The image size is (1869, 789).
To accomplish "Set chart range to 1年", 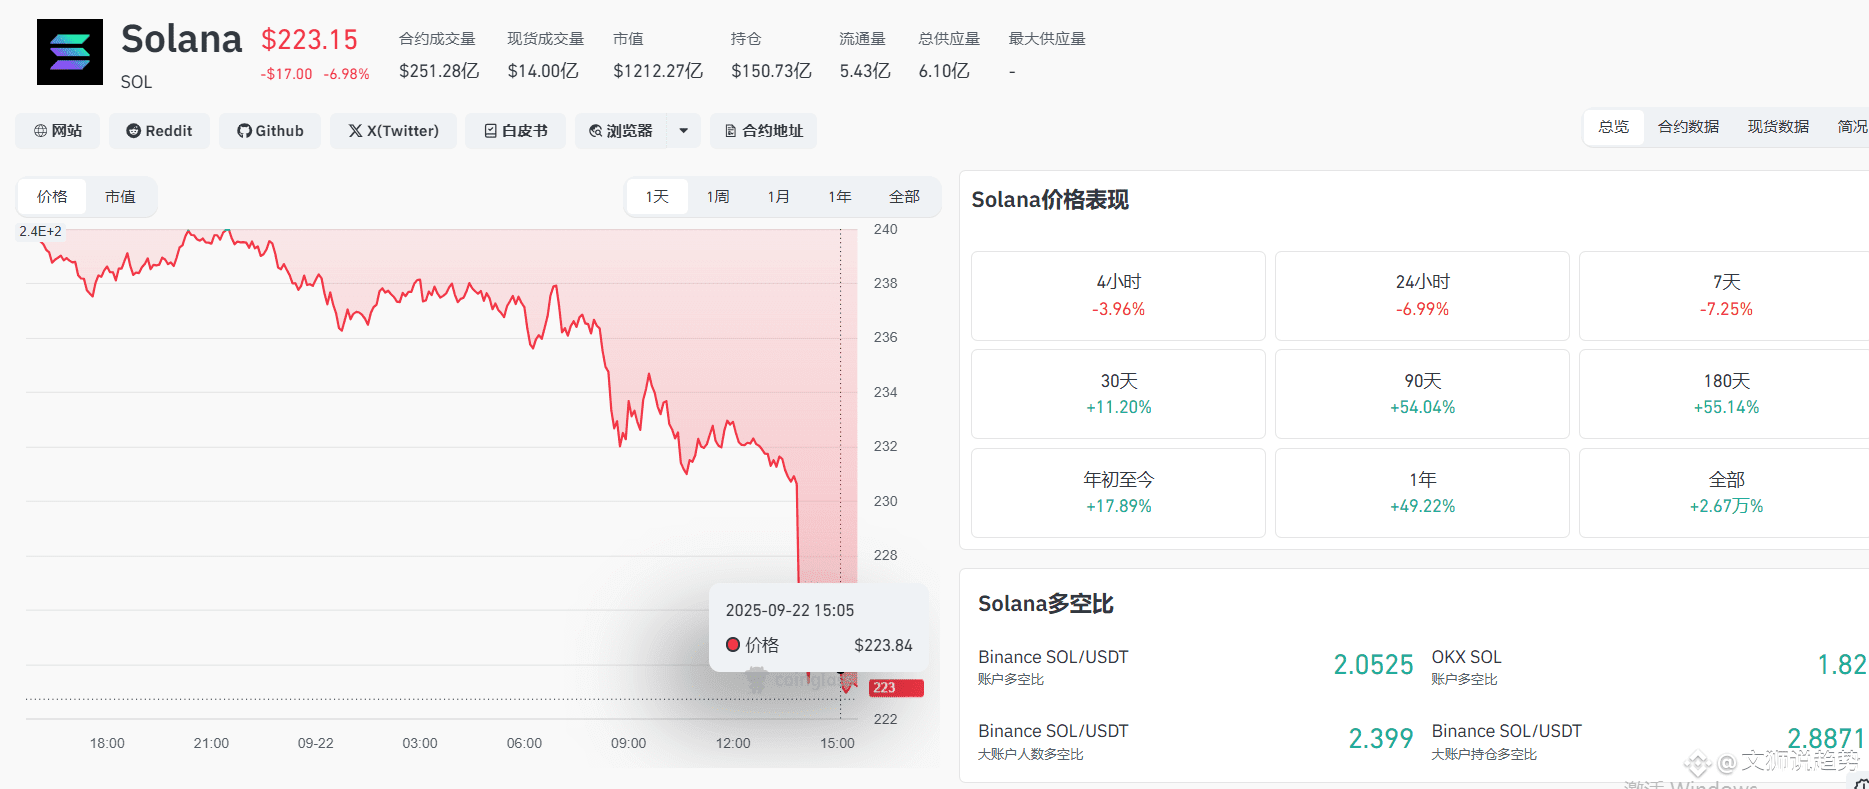I will pyautogui.click(x=840, y=197).
